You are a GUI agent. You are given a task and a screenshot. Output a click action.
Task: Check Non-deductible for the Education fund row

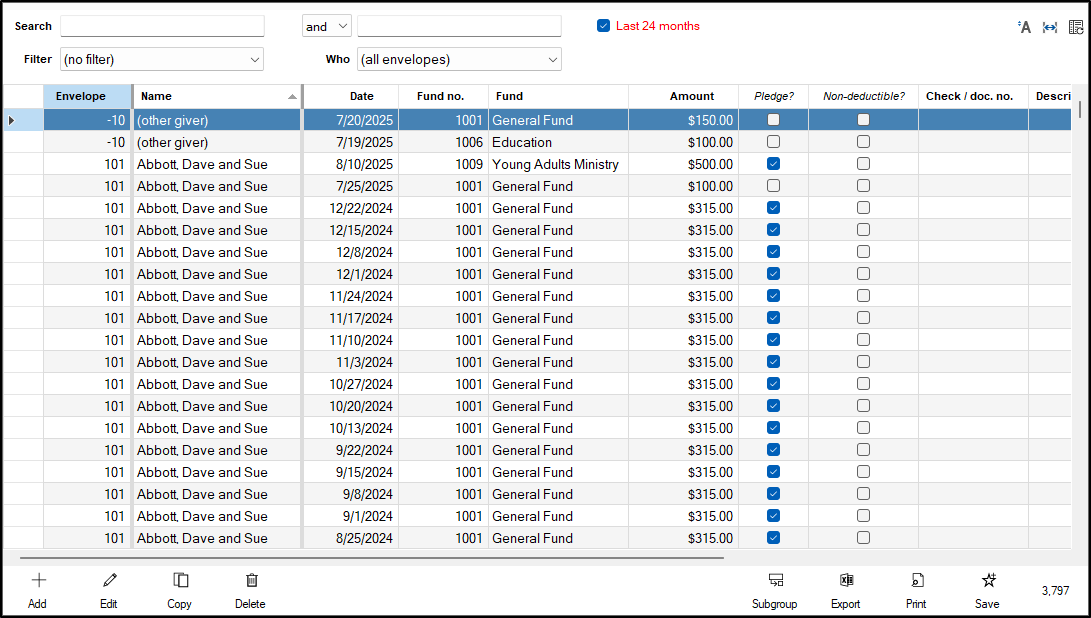[863, 142]
